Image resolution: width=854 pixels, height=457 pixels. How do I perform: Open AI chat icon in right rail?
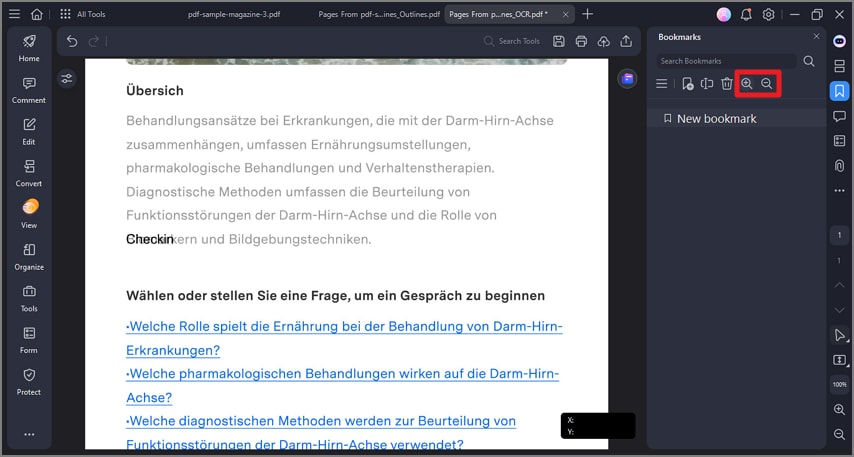click(x=839, y=41)
